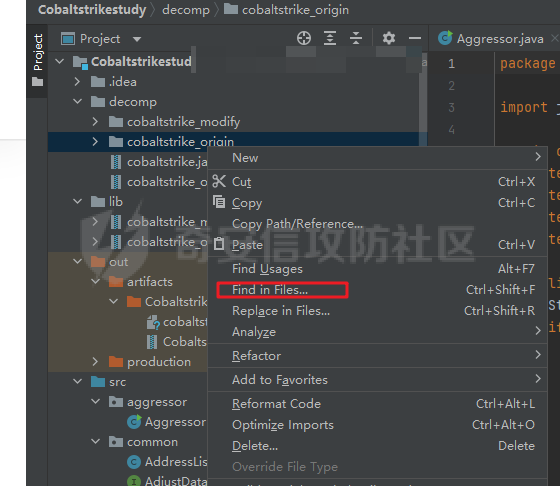The width and height of the screenshot is (560, 486).
Task: Open the Project view dropdown arrow
Action: pos(137,39)
